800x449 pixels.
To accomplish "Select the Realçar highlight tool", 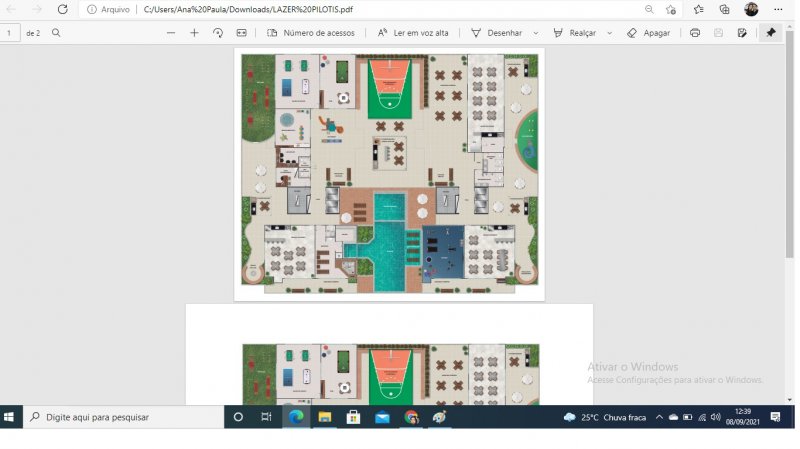I will click(x=575, y=33).
